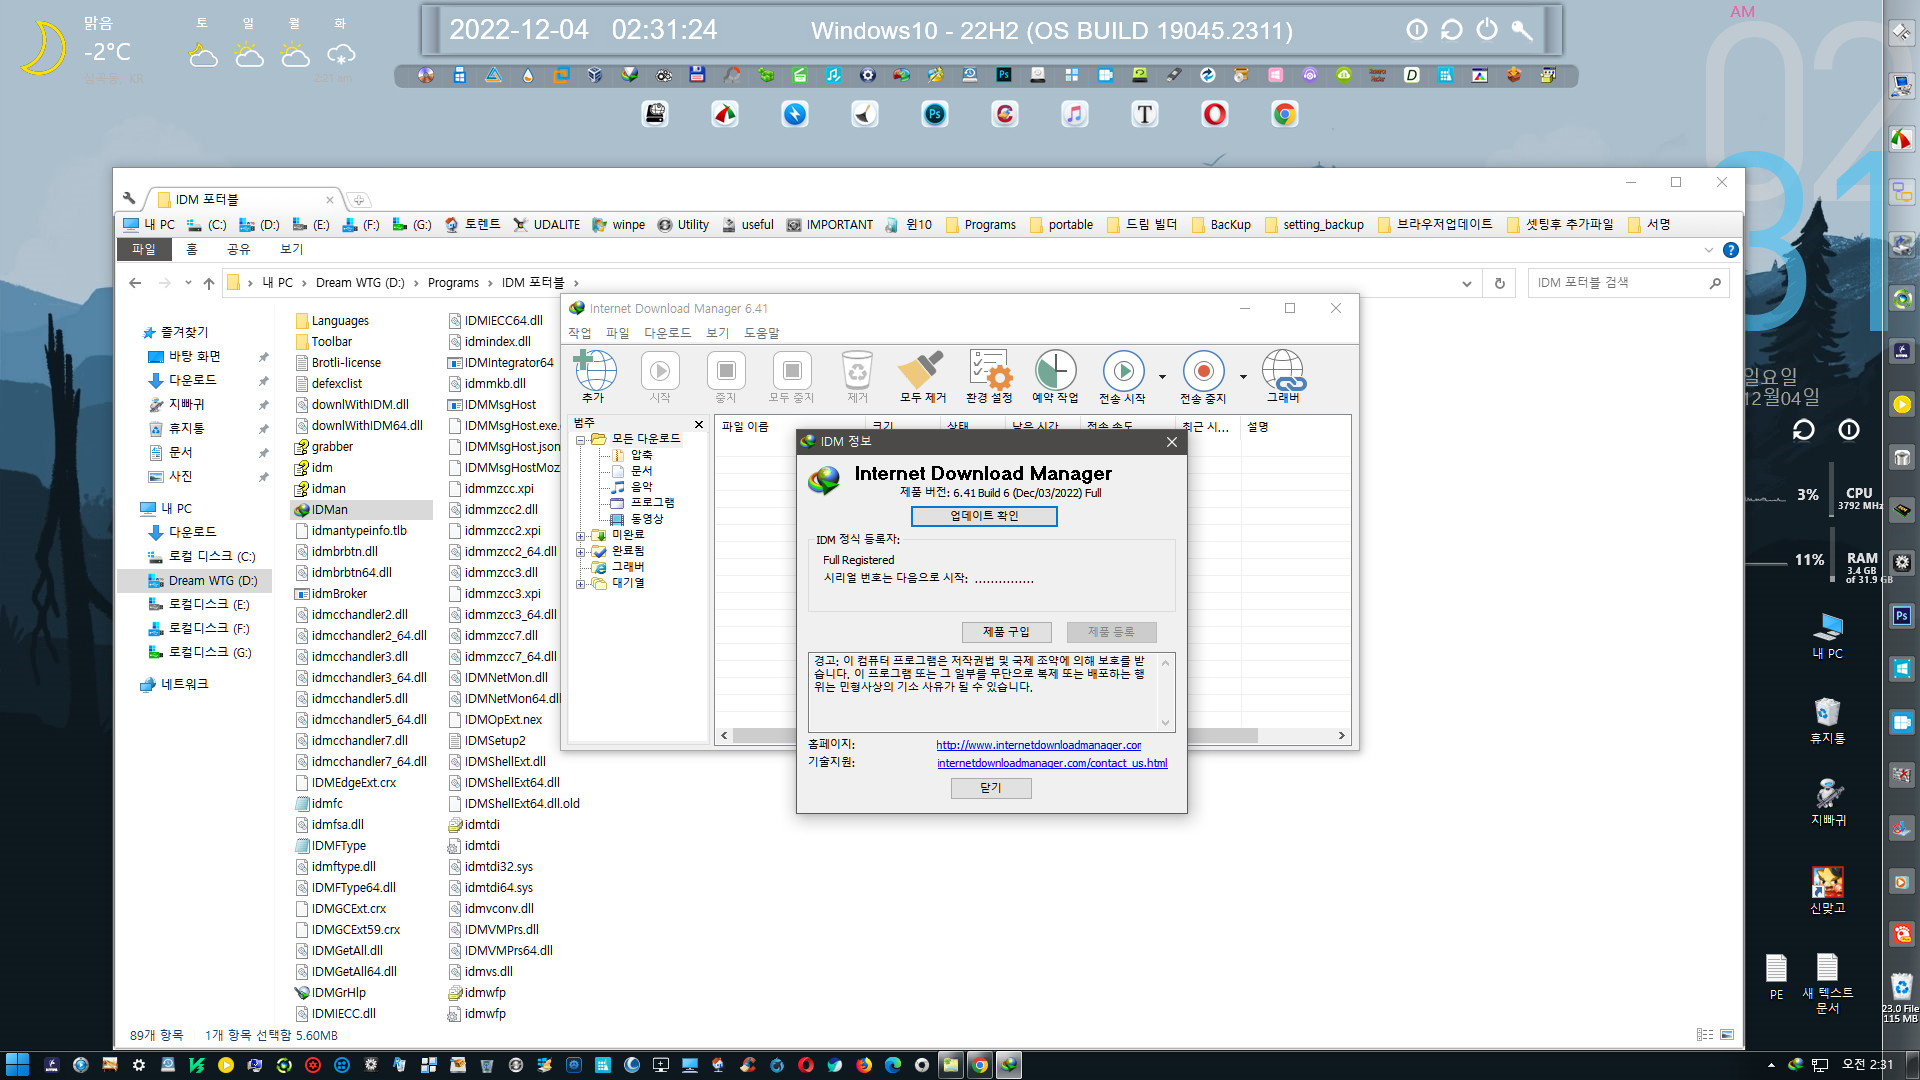Close the IDM categories panel

699,425
